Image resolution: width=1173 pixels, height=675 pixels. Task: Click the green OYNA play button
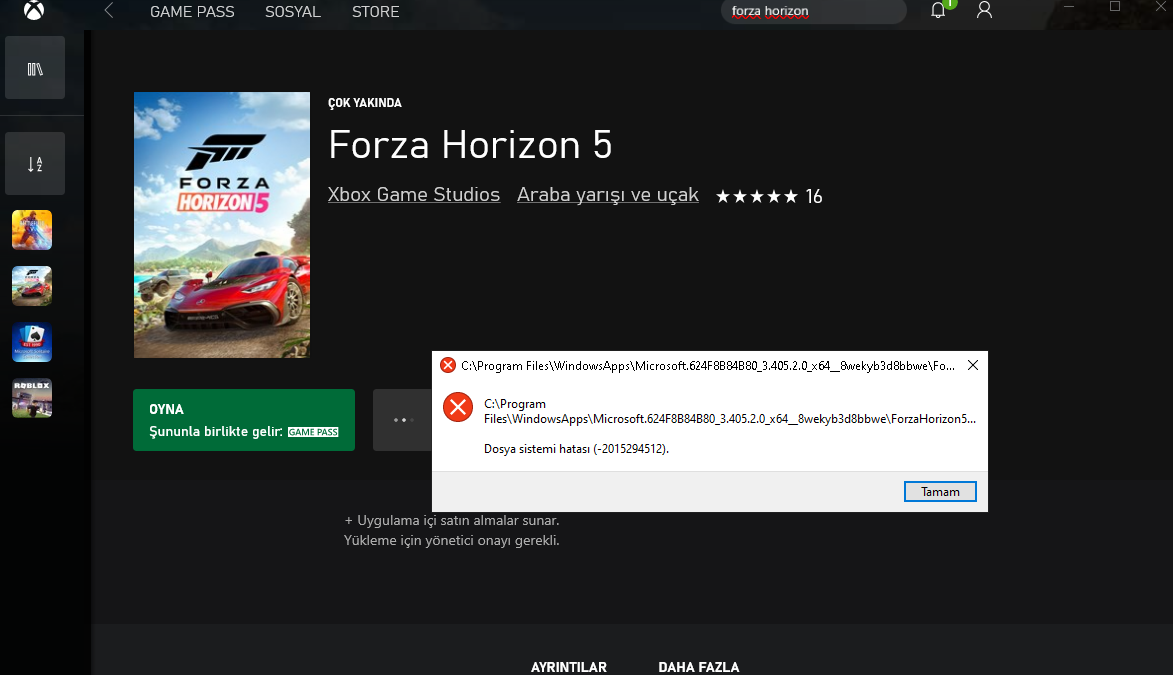point(244,420)
